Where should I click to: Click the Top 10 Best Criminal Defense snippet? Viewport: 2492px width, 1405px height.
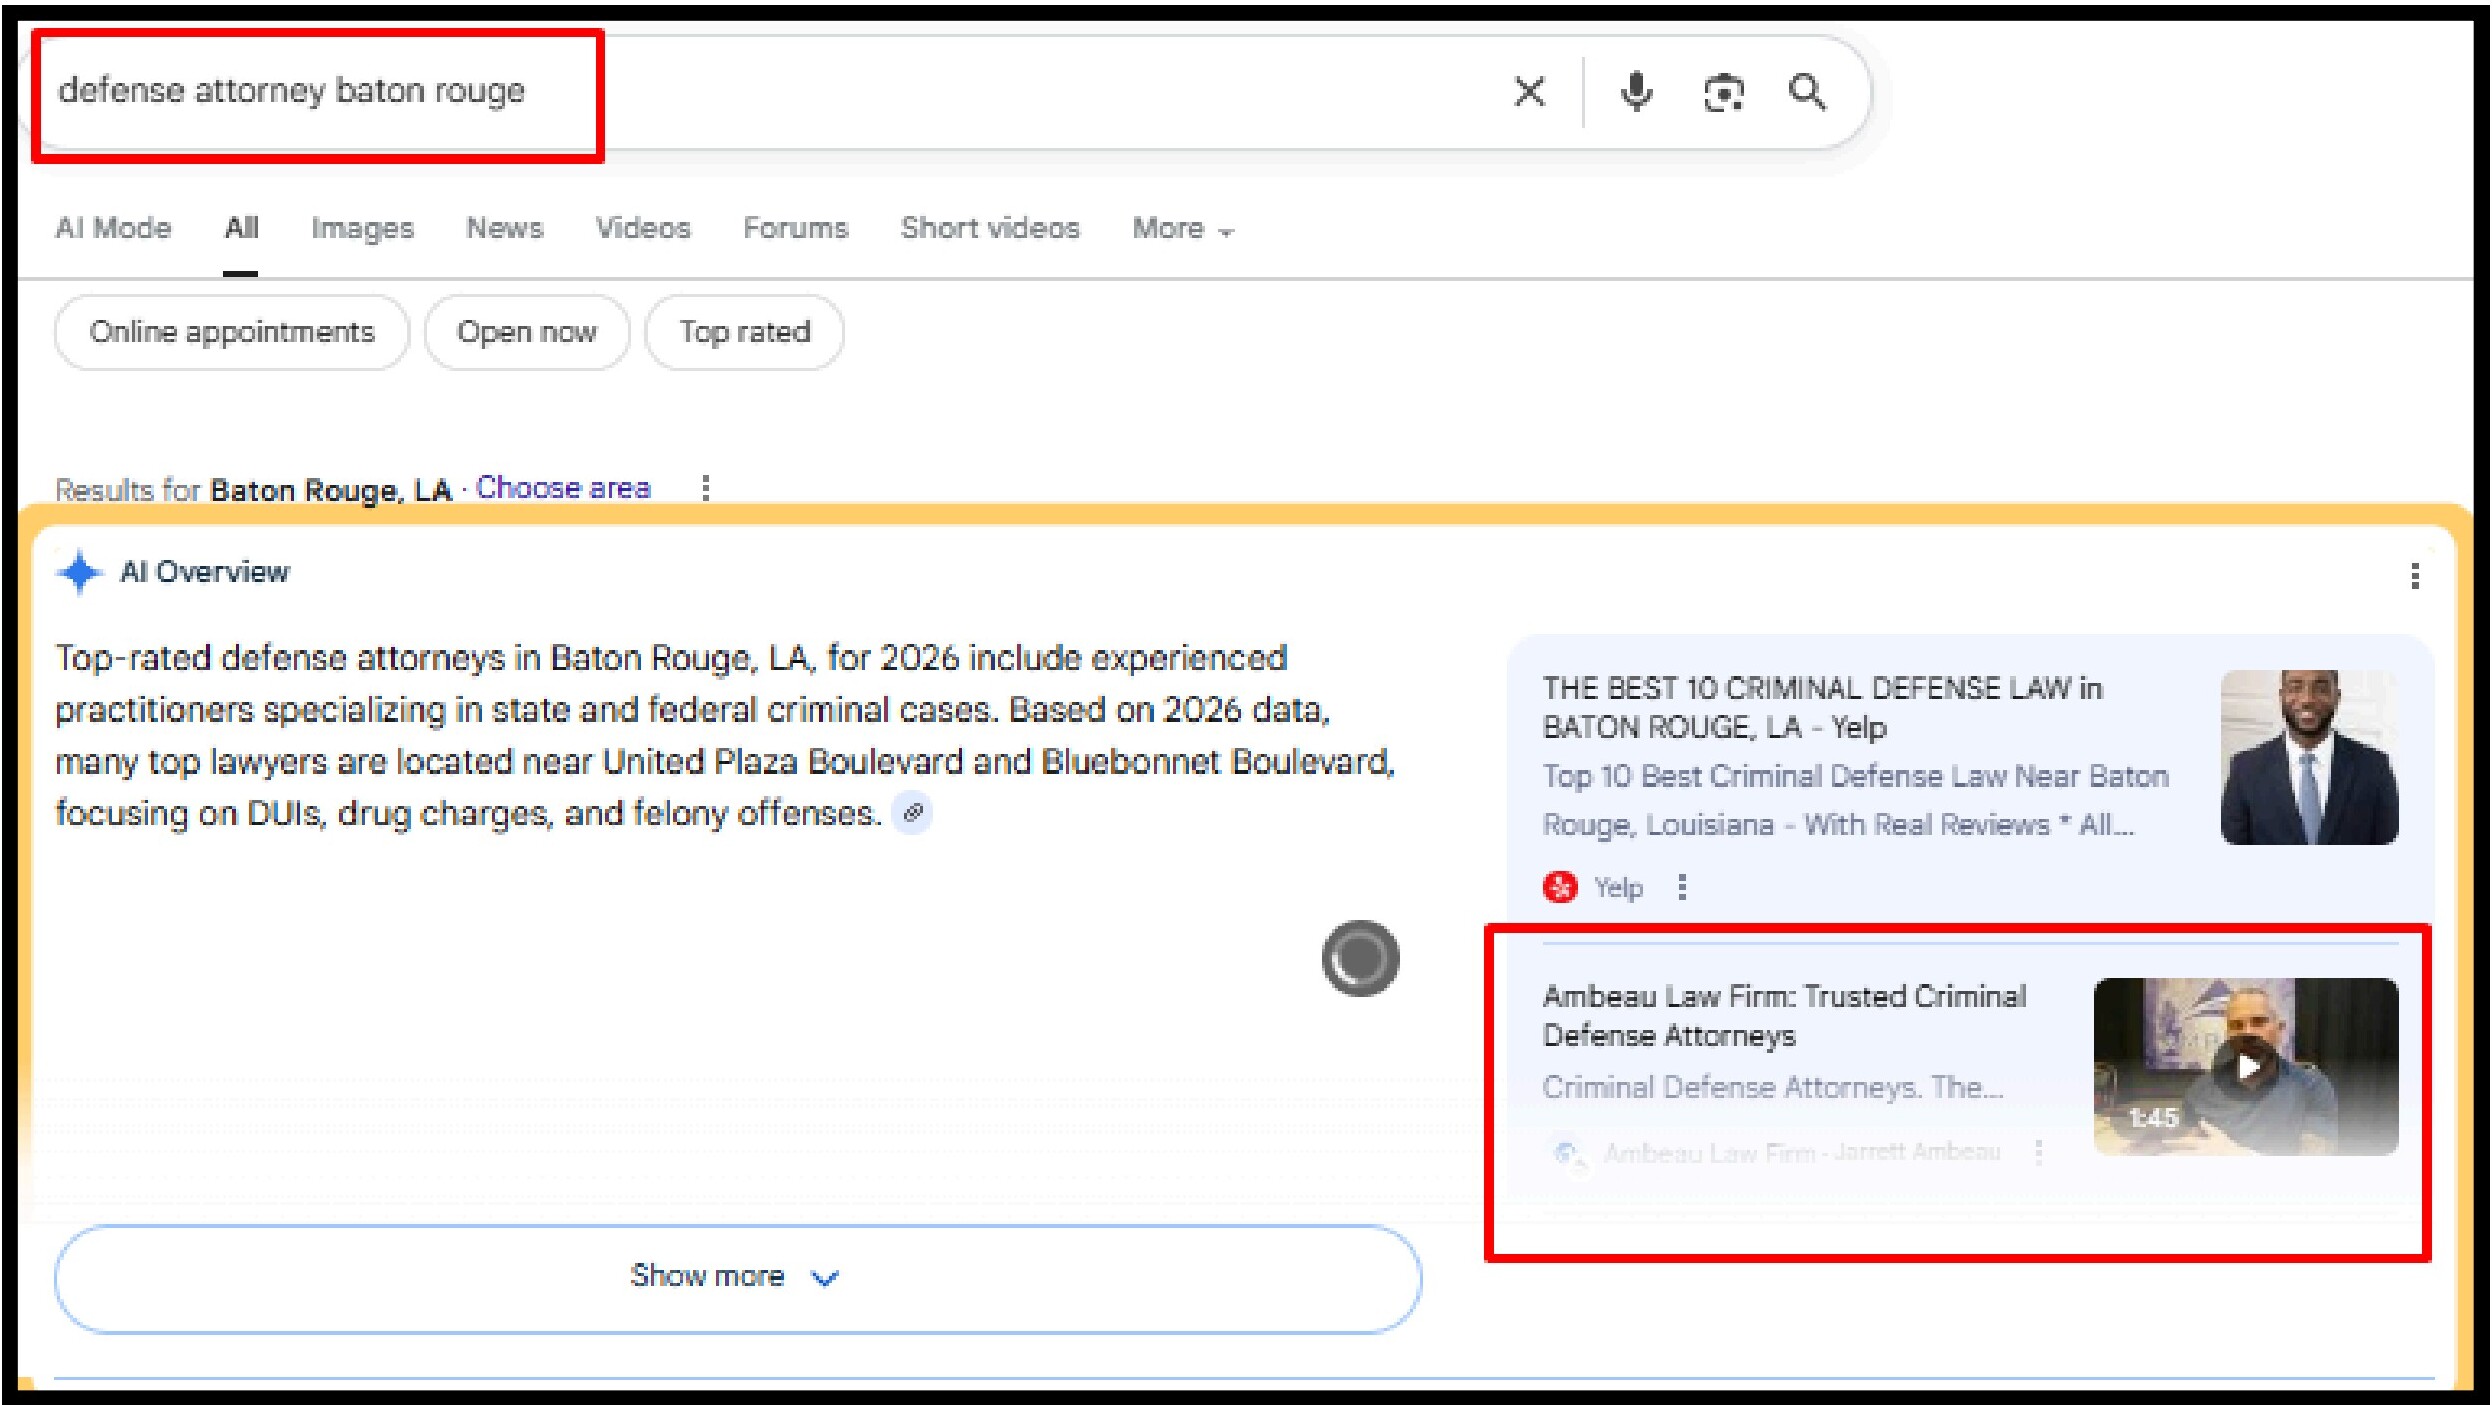coord(1855,800)
